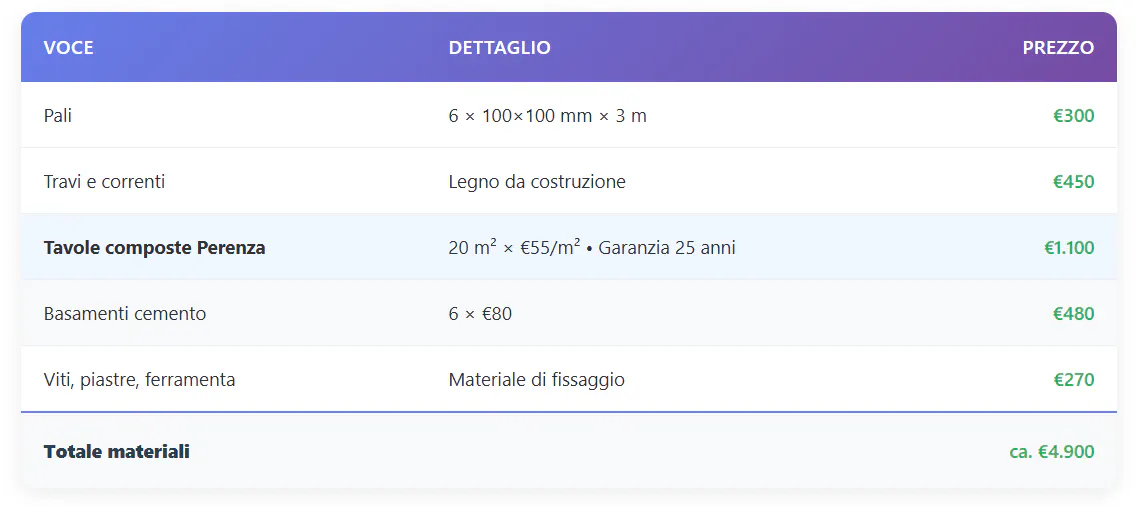Click the ca. €4.900 total amount

pyautogui.click(x=1051, y=452)
